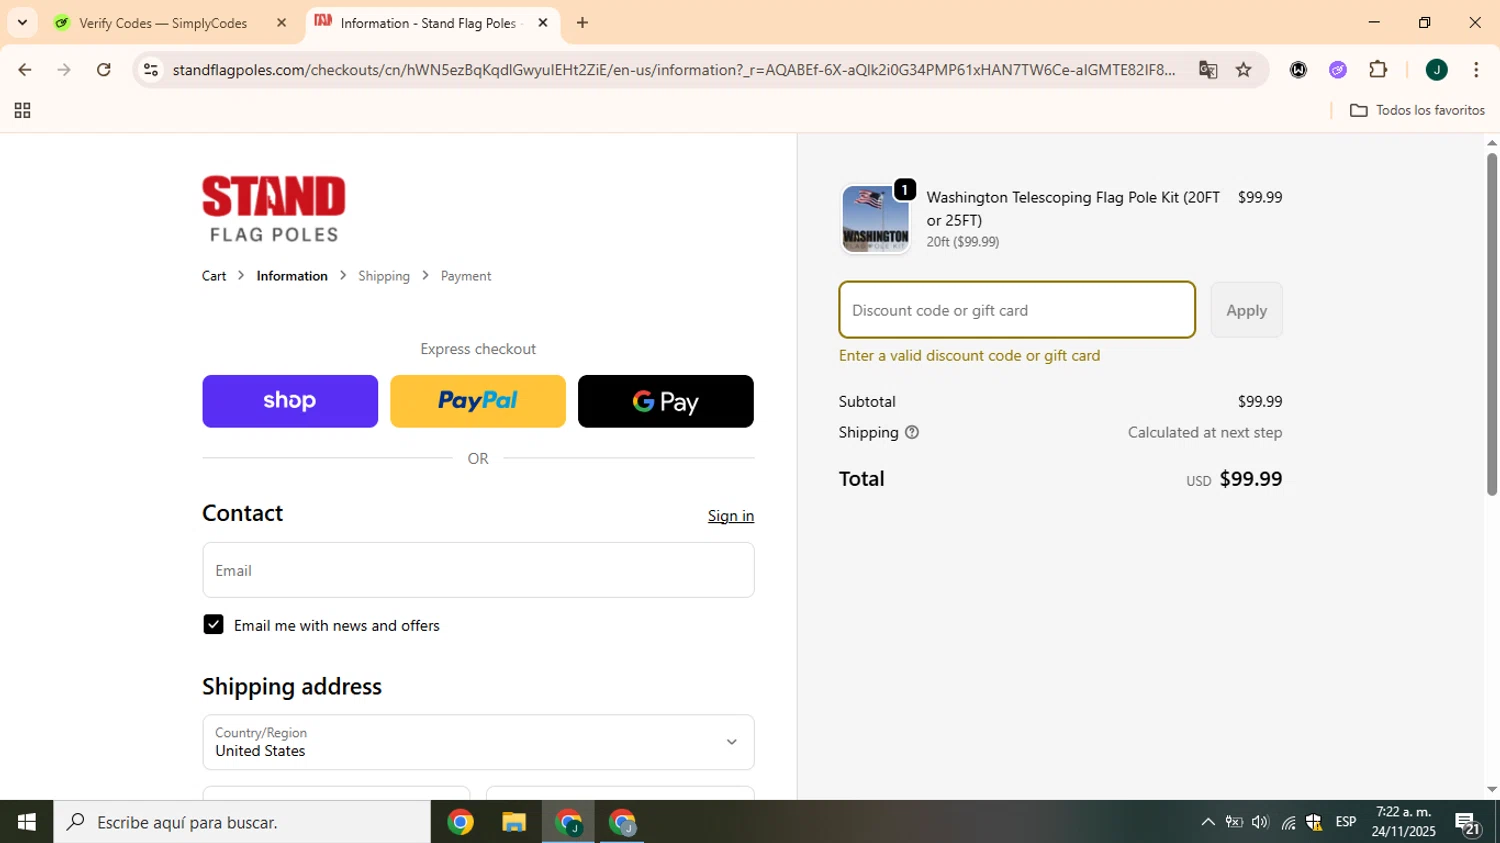The height and width of the screenshot is (843, 1500).
Task: Close the Verify Codes SimplyCodes tab
Action: [x=281, y=23]
